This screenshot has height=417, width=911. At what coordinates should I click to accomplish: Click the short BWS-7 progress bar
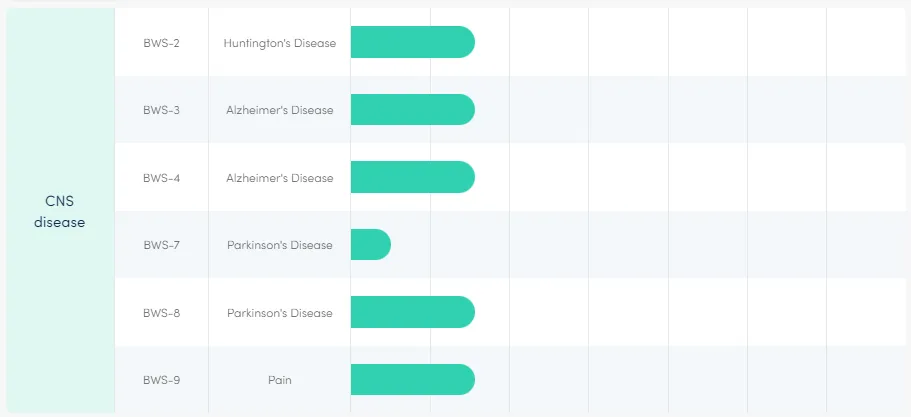(370, 245)
